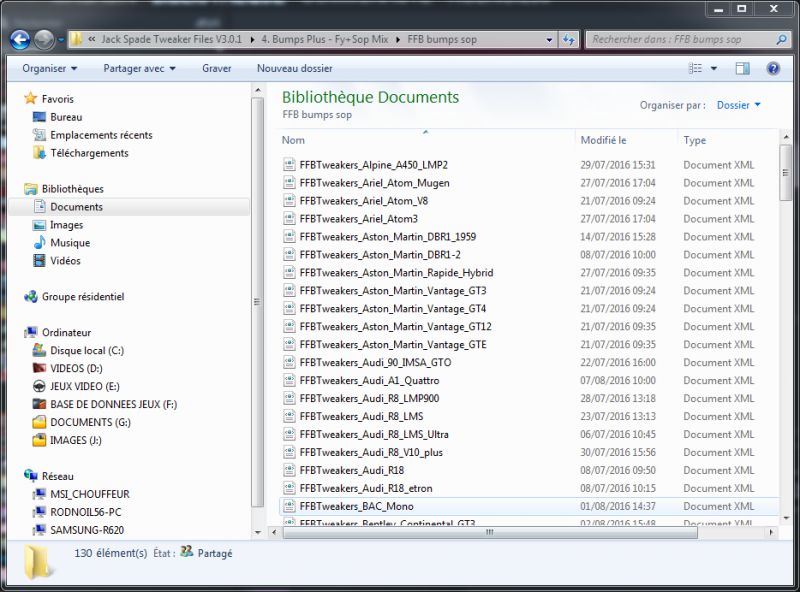Select FFBTweakers_Aston_Martin_Rapide_Hybrid

pyautogui.click(x=396, y=273)
